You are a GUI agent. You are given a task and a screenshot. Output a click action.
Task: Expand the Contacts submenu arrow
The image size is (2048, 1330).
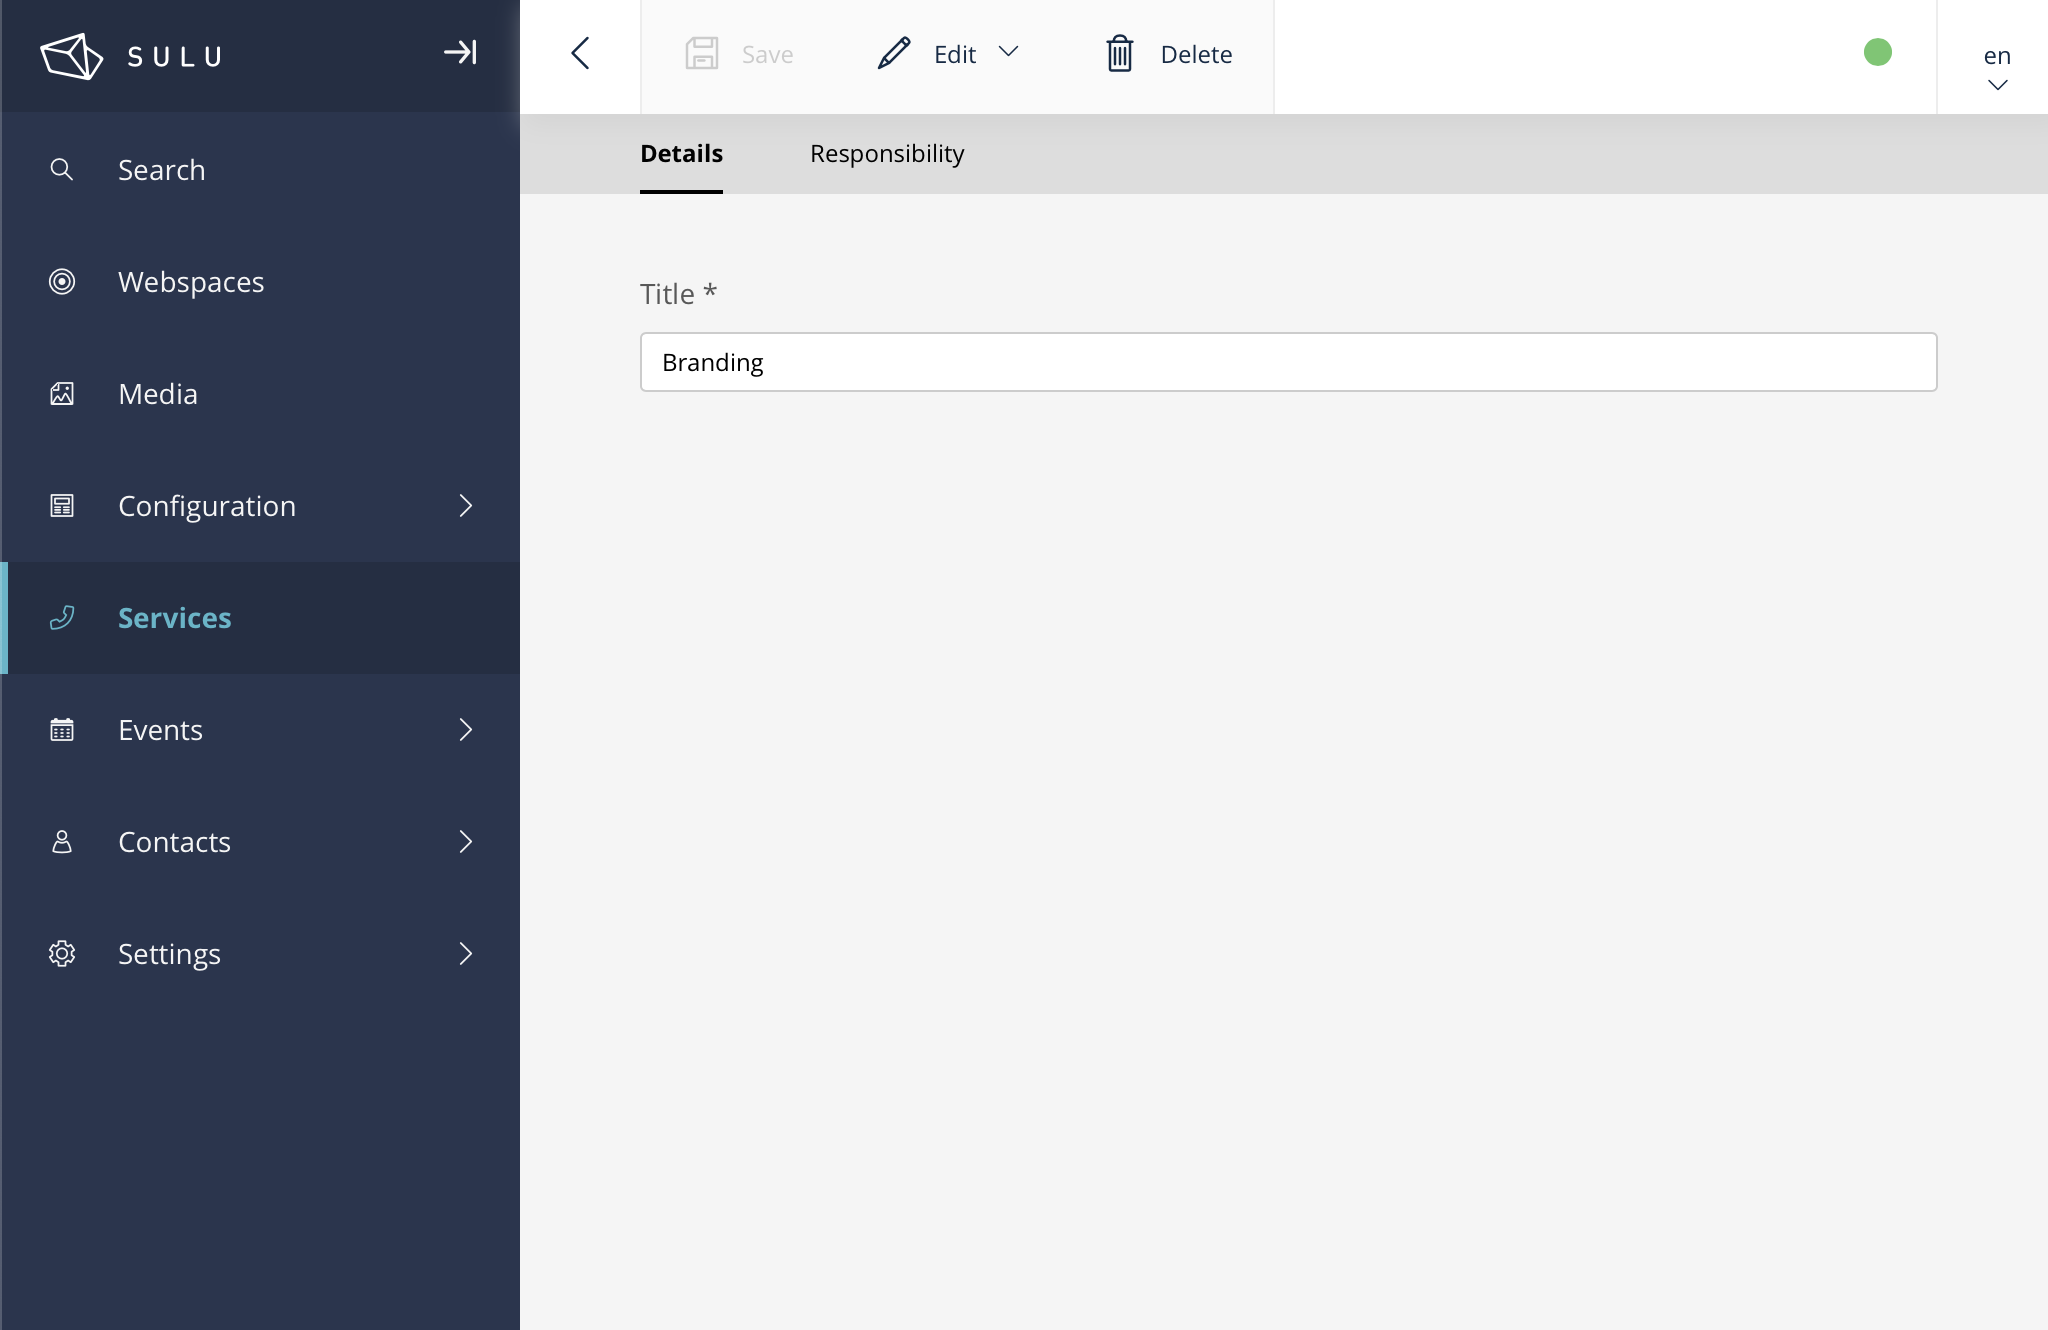coord(465,842)
